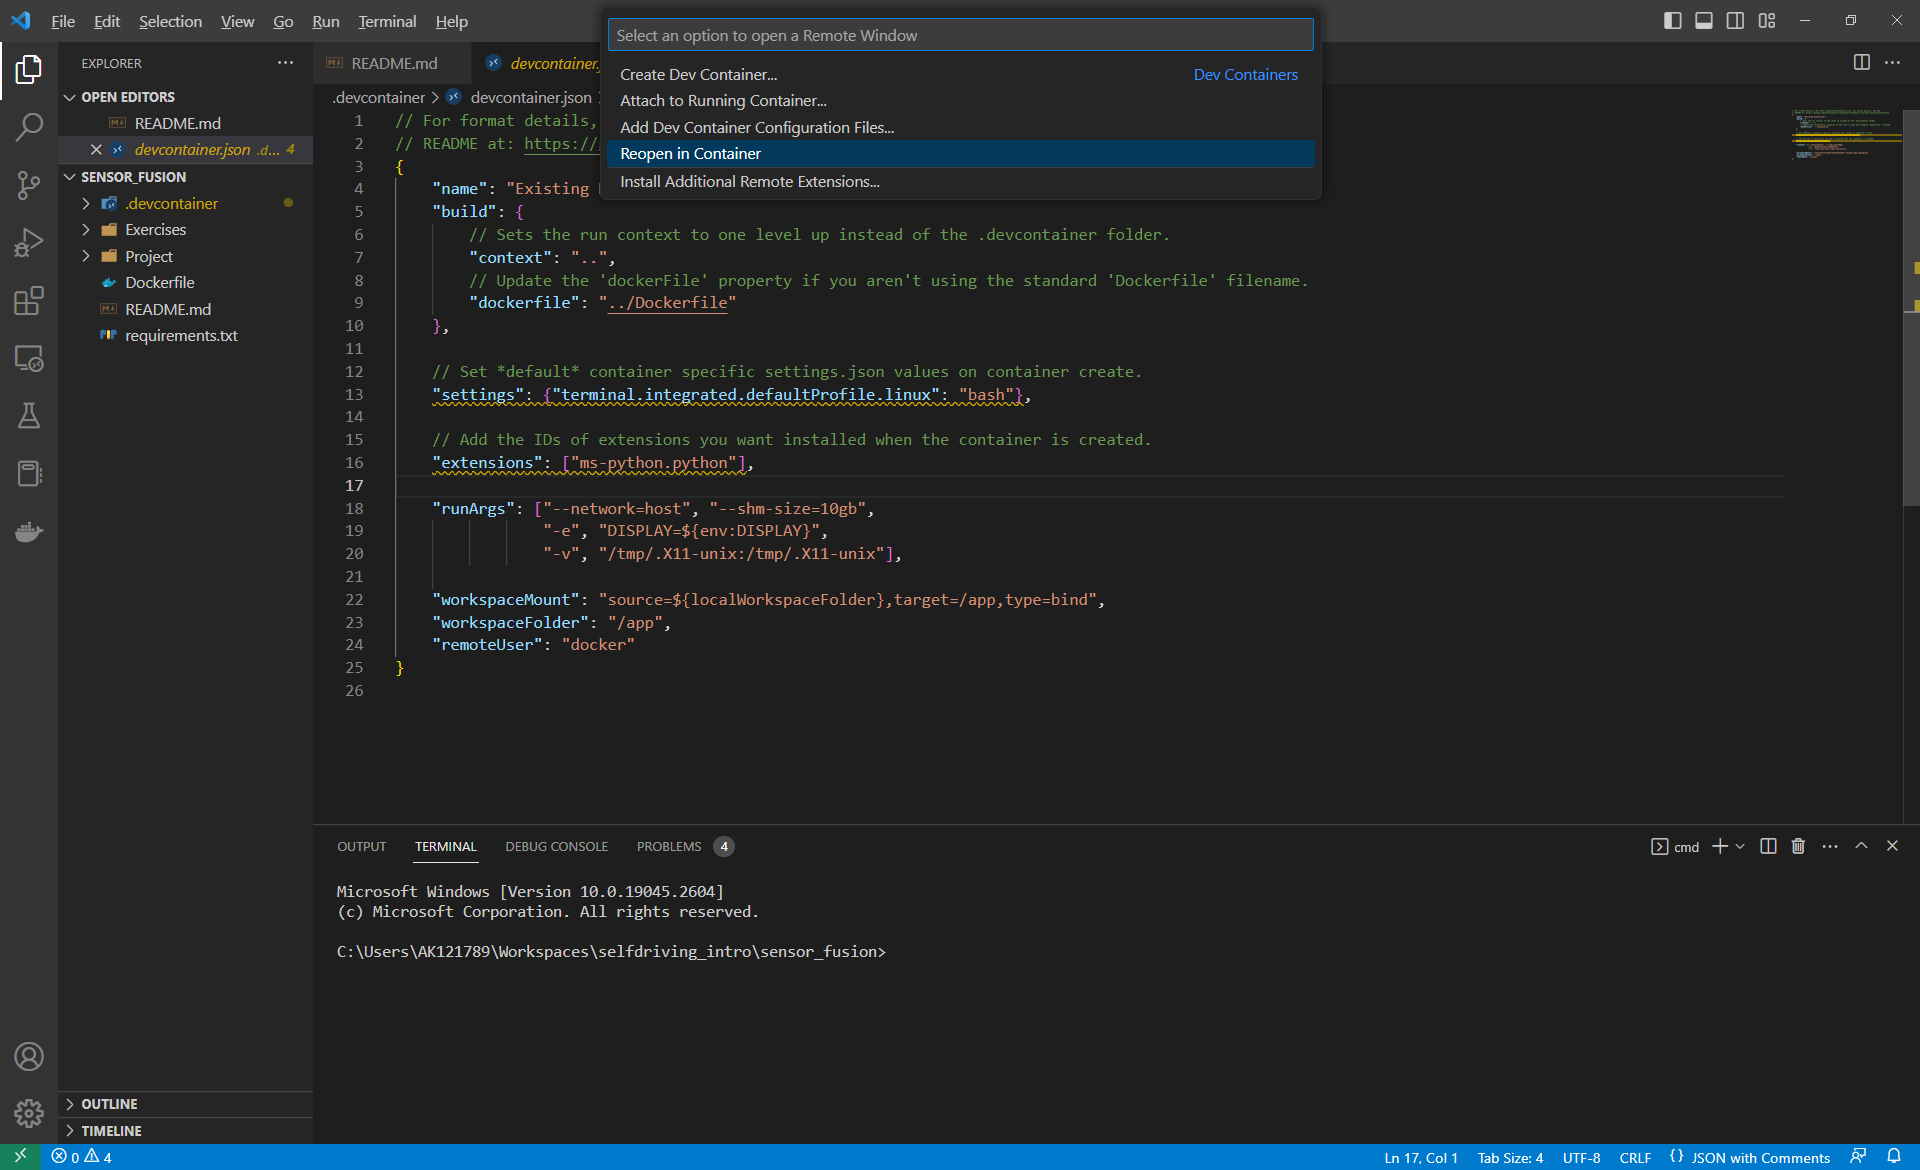Open the Source Control view

(x=29, y=185)
